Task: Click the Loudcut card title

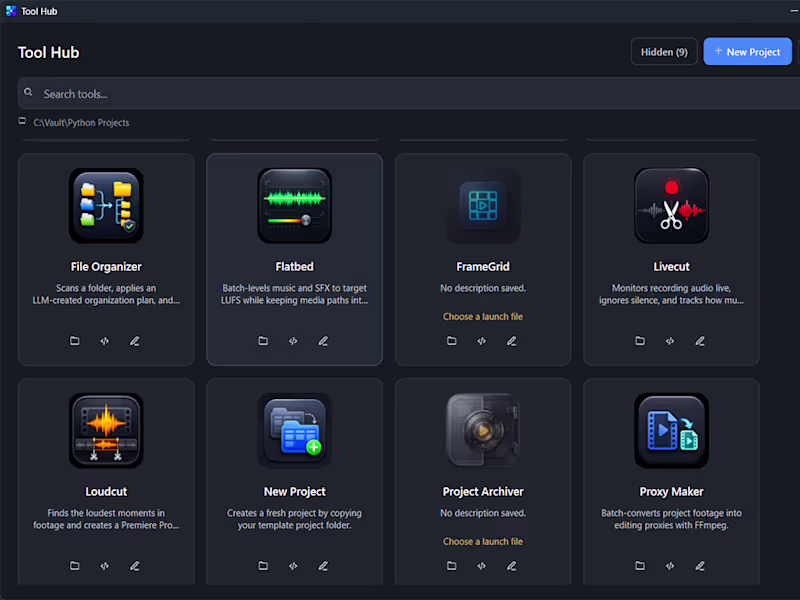Action: pos(106,492)
